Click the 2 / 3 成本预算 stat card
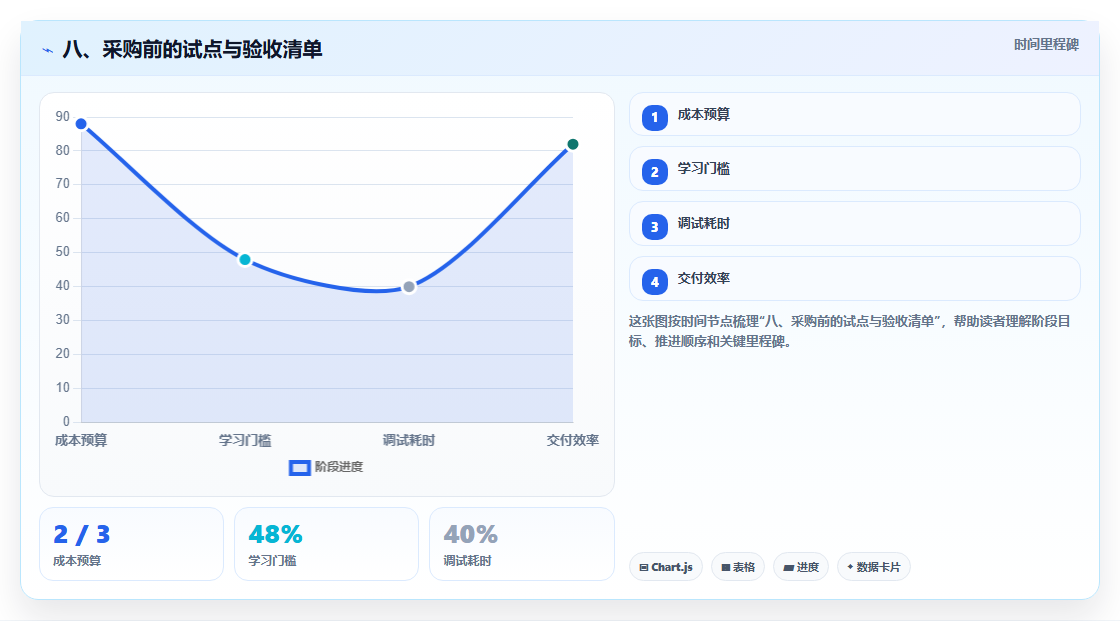 pos(131,544)
